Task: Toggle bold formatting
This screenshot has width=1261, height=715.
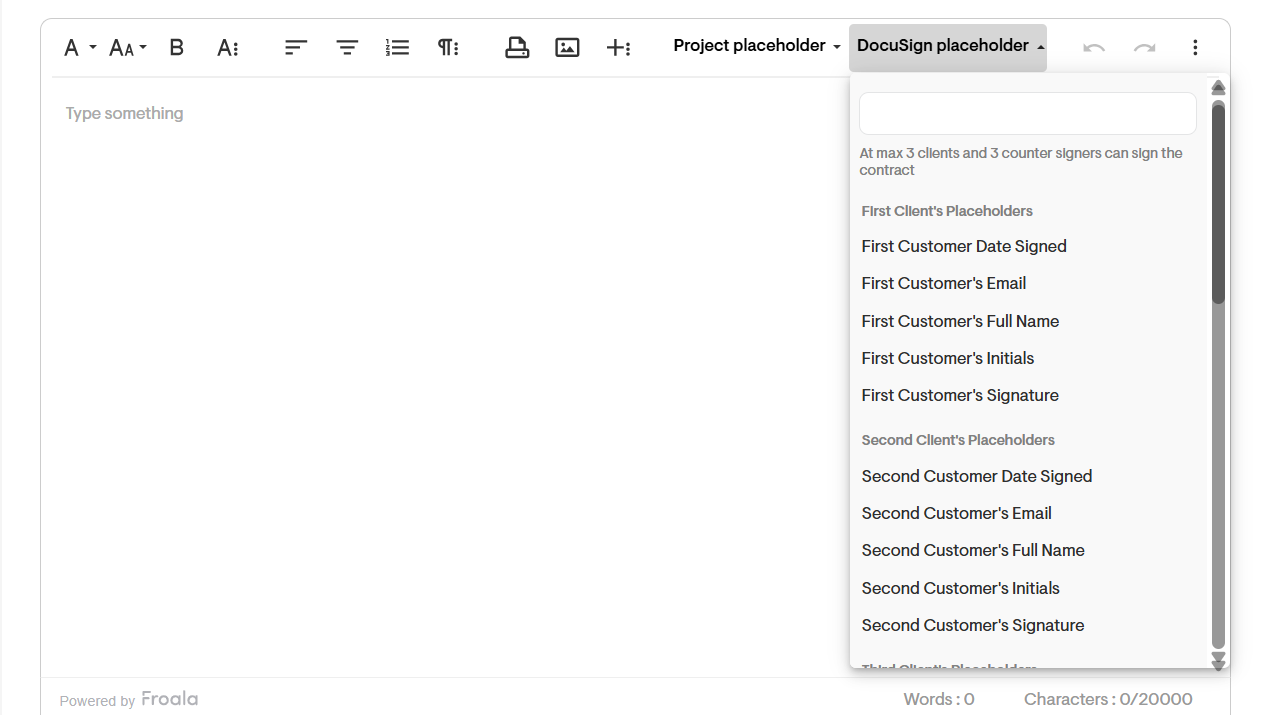Action: click(x=177, y=47)
